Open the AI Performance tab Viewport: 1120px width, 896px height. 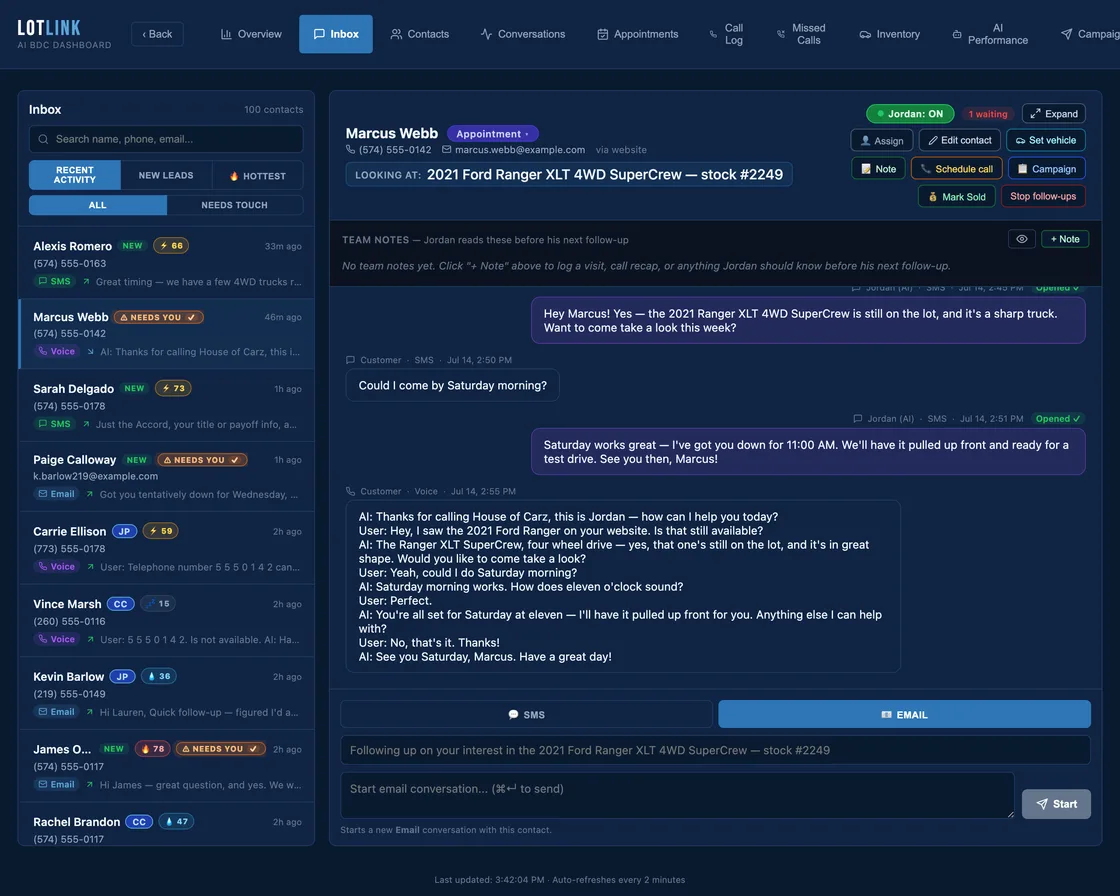[x=990, y=34]
